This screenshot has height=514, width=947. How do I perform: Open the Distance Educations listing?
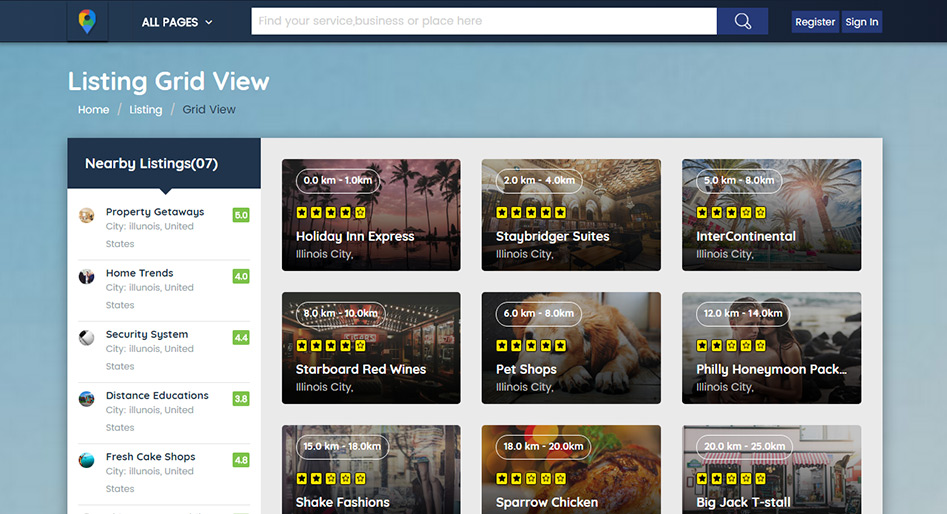(157, 395)
